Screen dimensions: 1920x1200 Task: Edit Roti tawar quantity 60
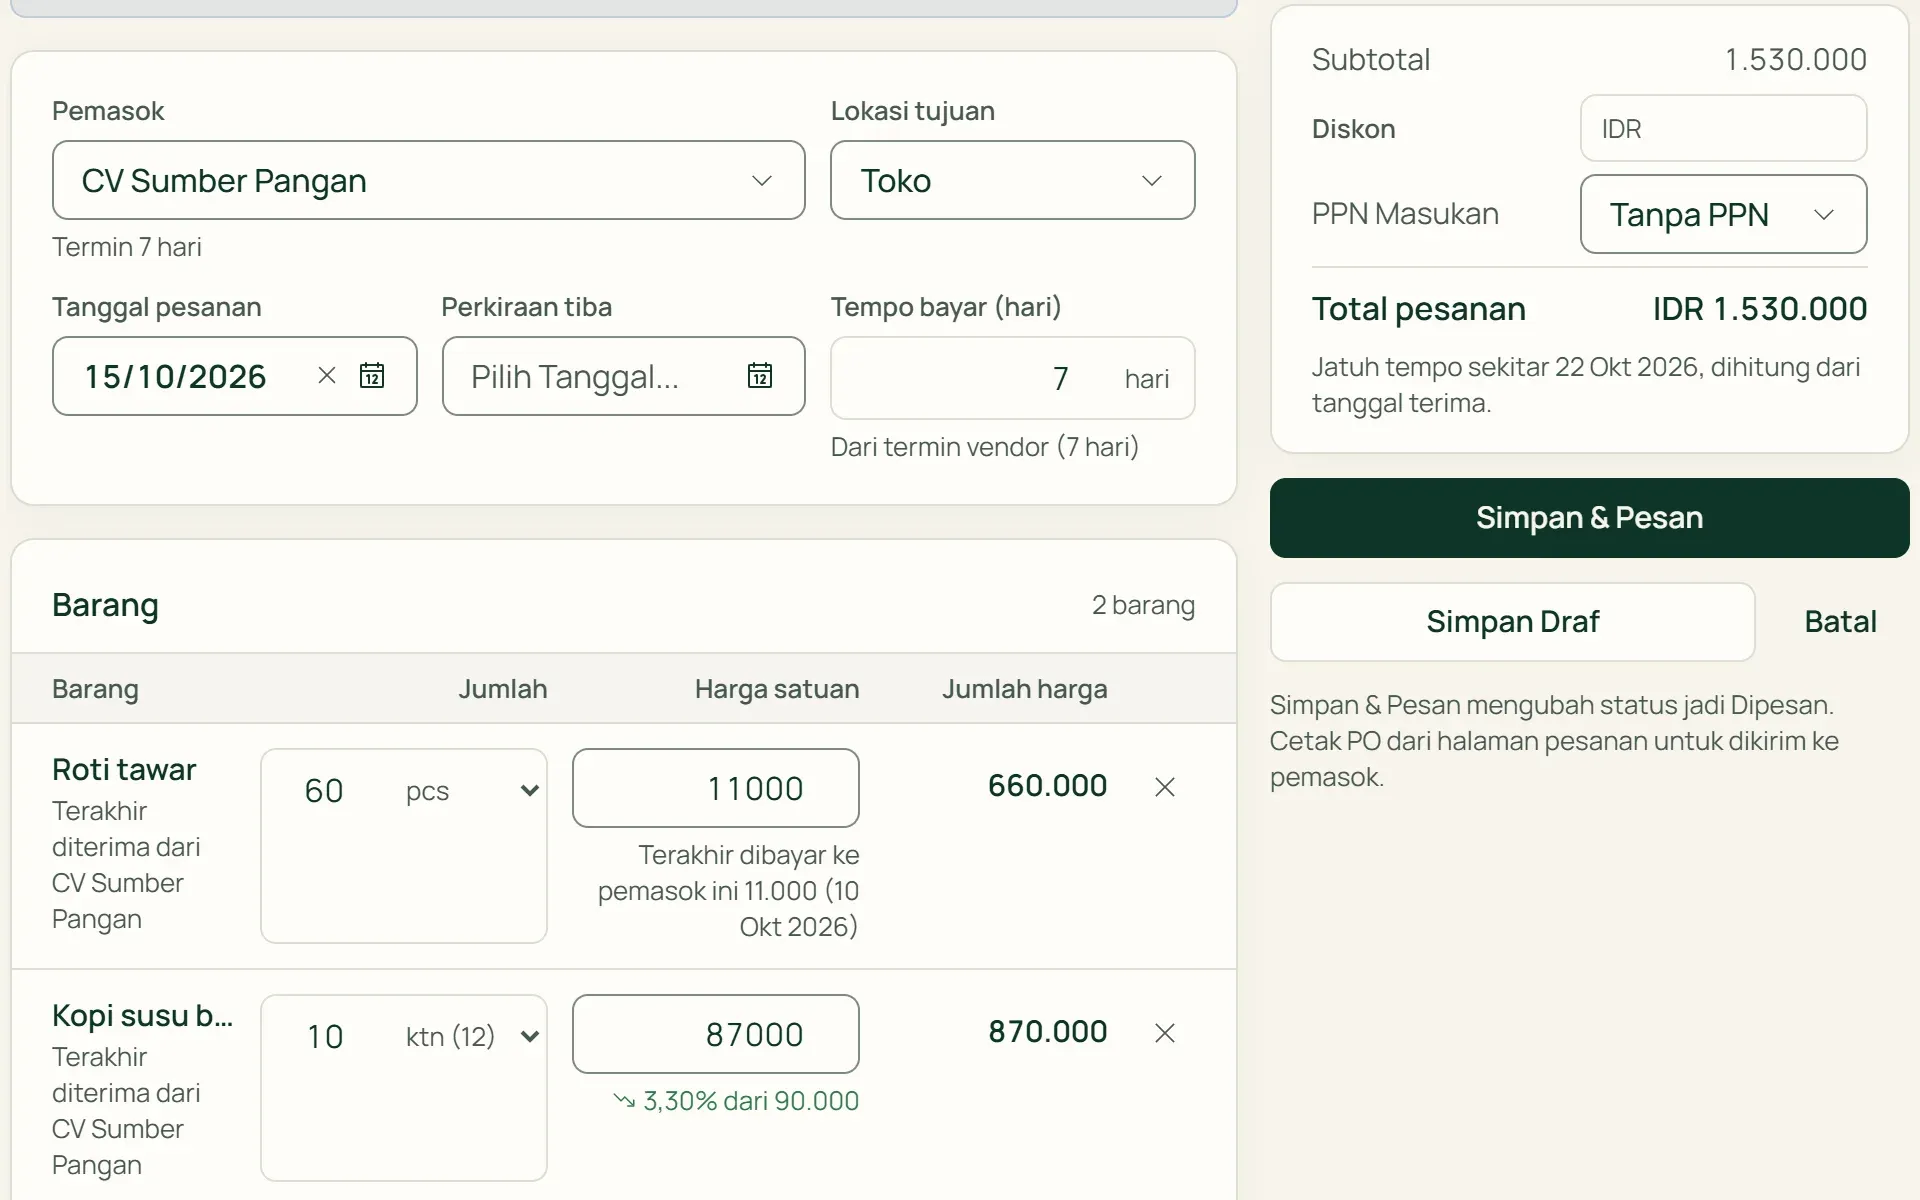[x=325, y=791]
